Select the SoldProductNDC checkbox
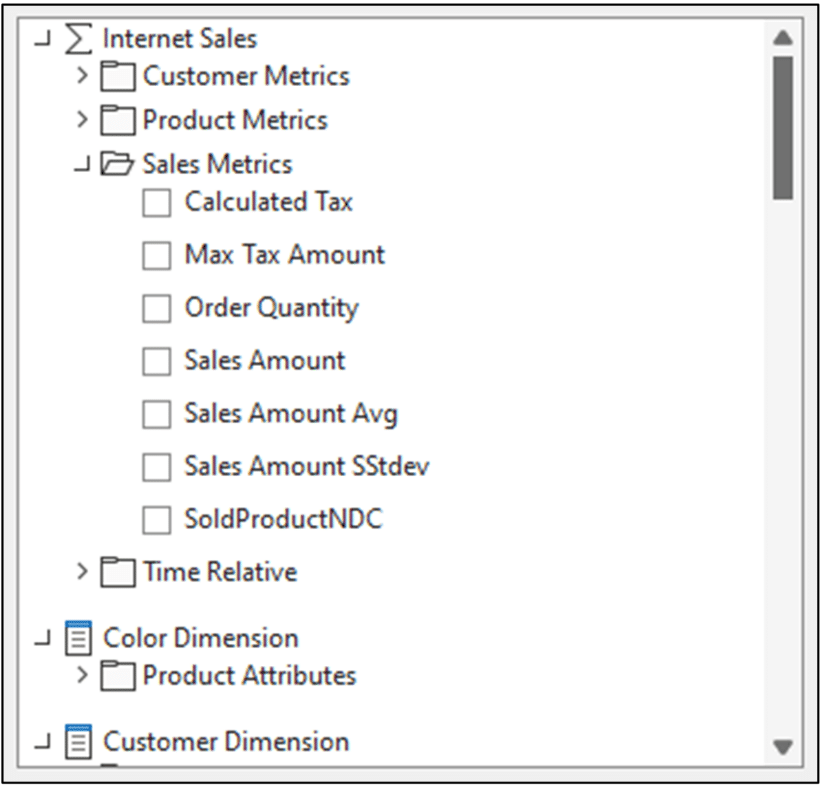The image size is (825, 790). click(156, 520)
